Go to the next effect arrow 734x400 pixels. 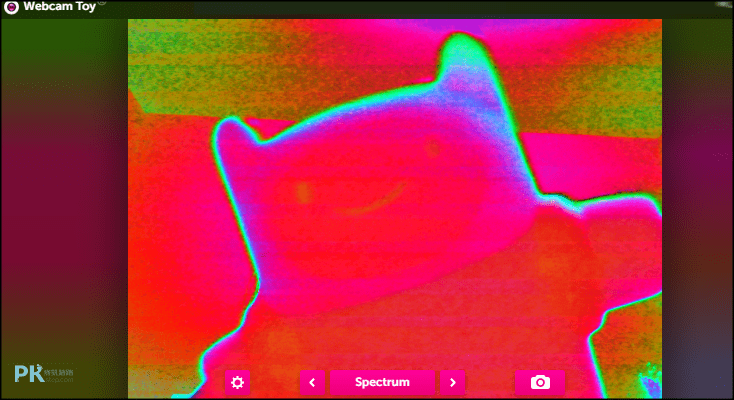(x=452, y=382)
